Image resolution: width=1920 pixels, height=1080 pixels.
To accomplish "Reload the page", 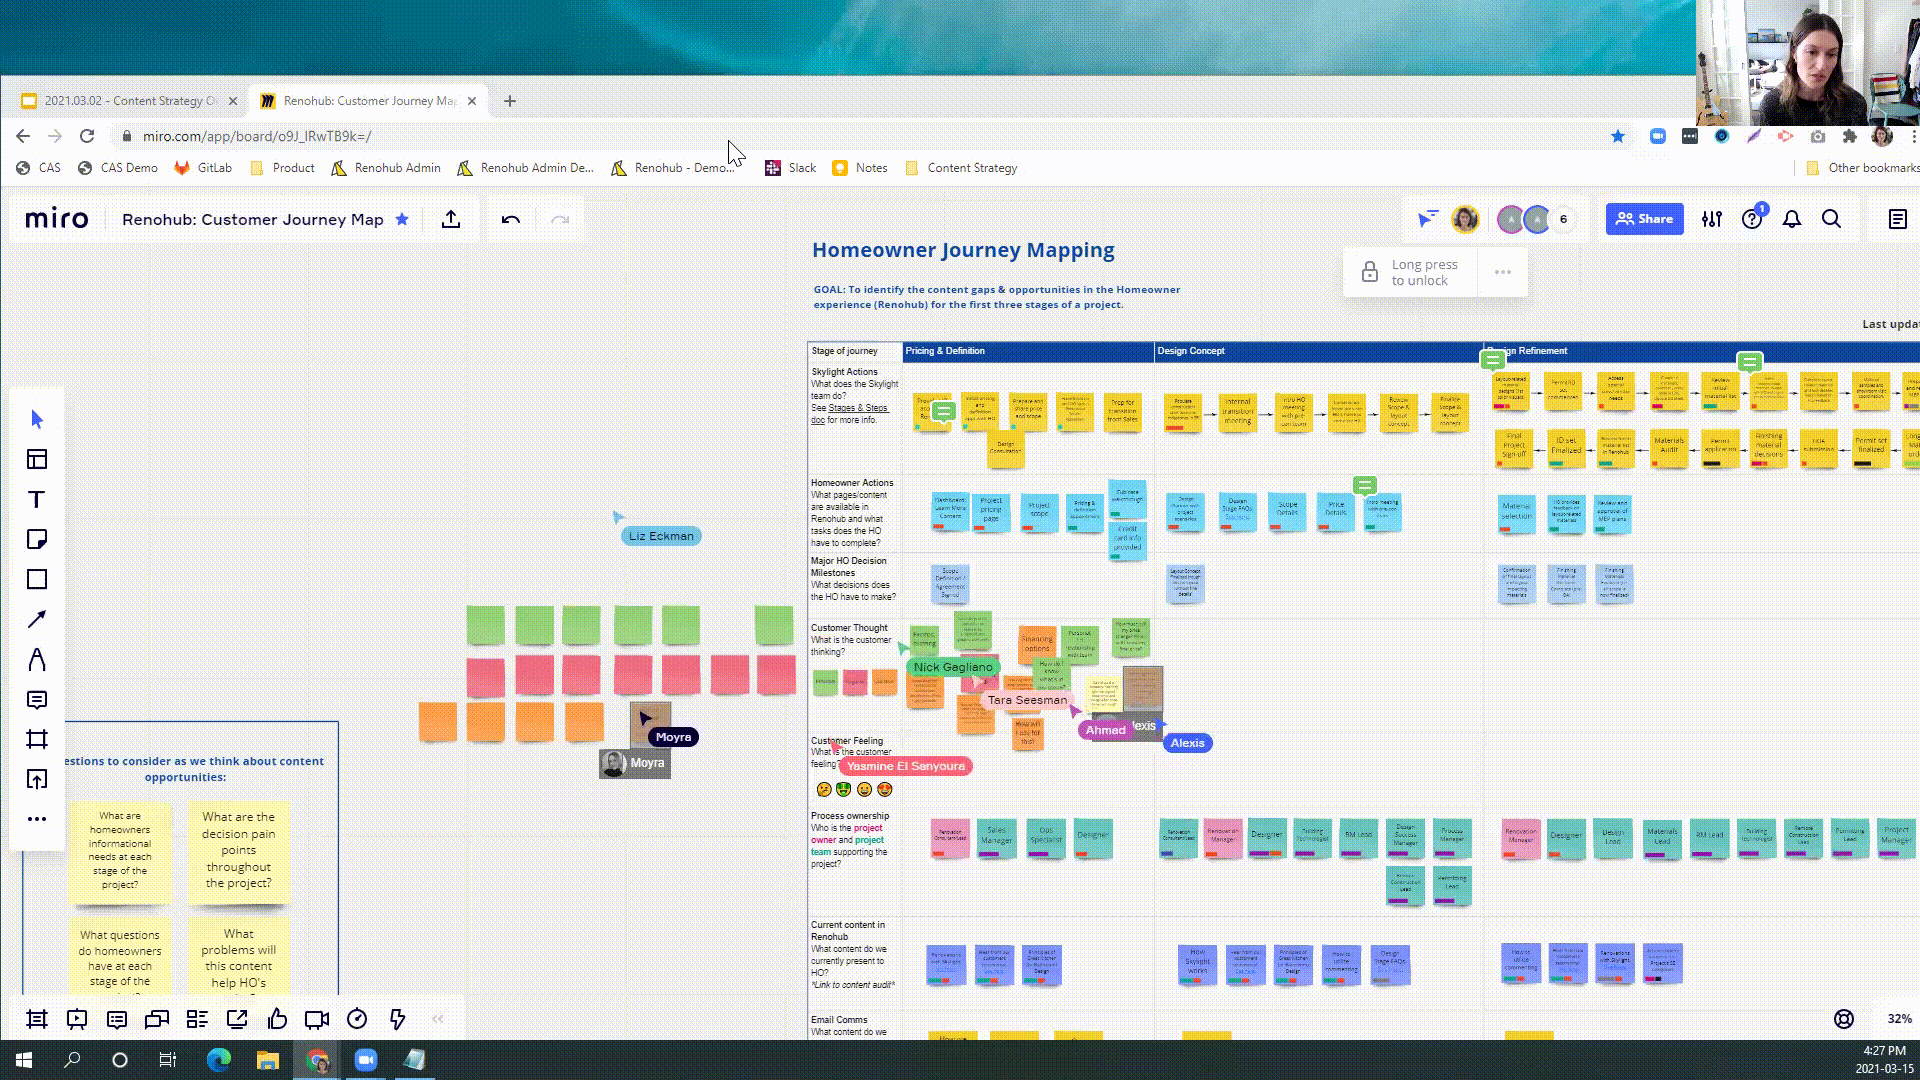I will coord(87,136).
